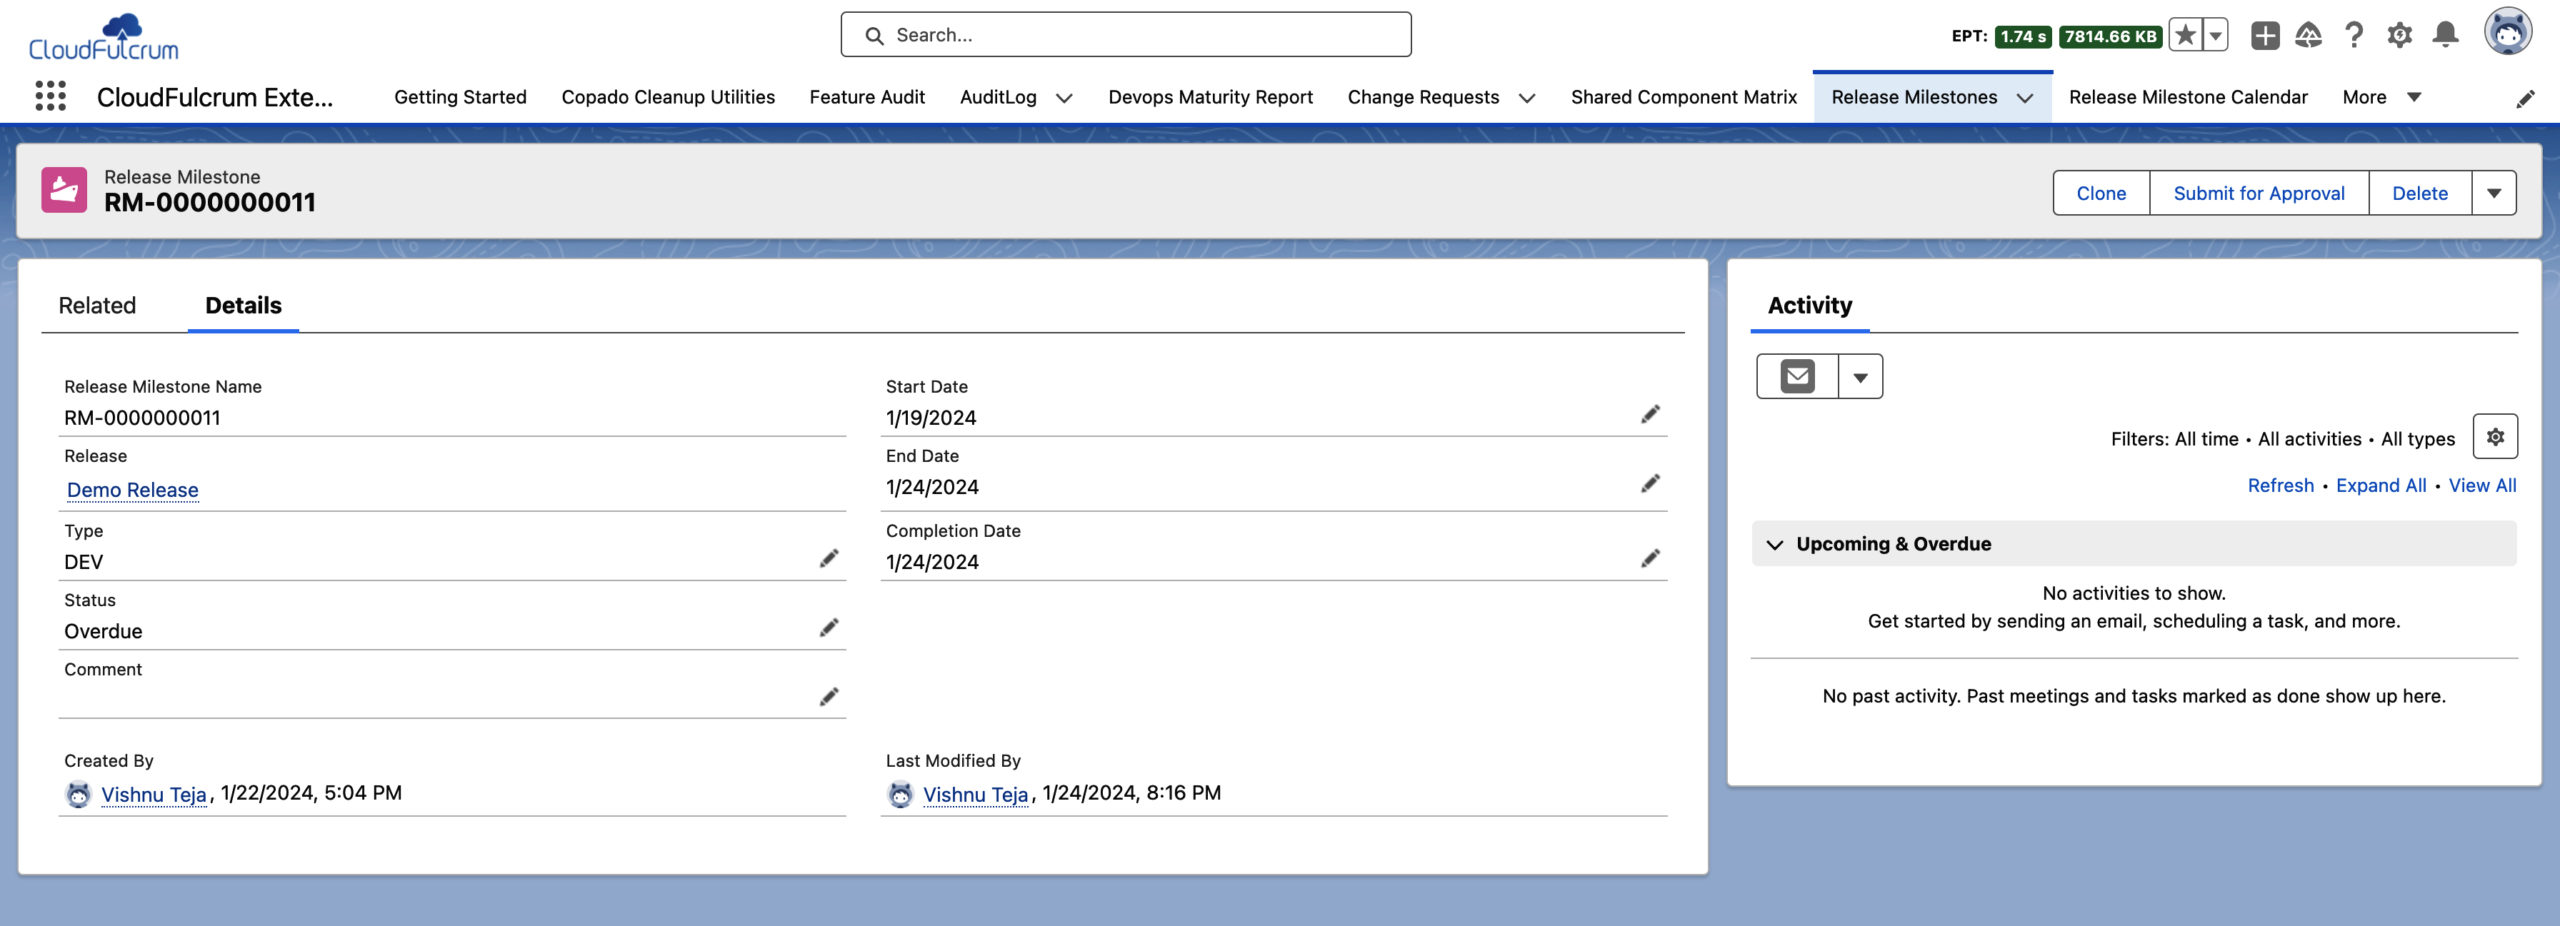Open the Shared Component Matrix tab
Viewport: 2560px width, 926px height.
1683,97
